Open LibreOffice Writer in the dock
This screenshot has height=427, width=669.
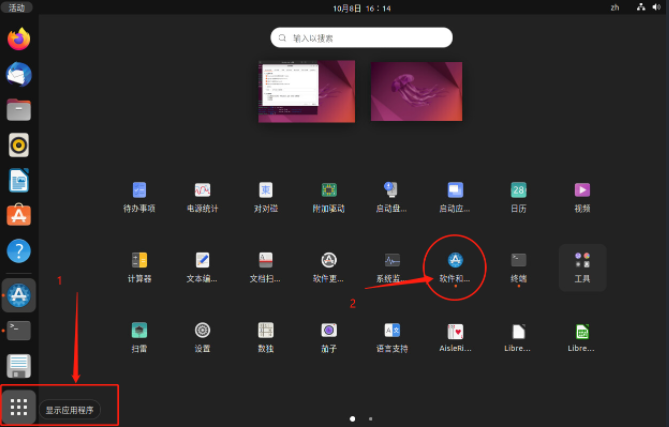[19, 180]
